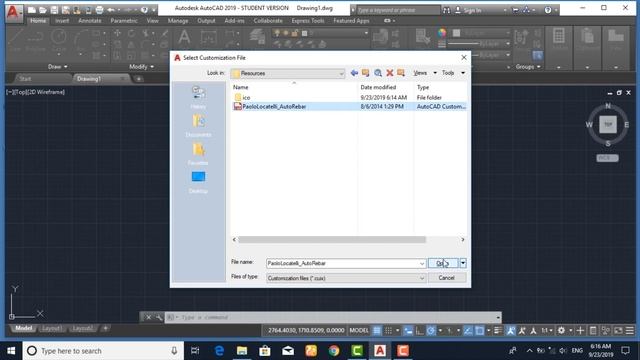Toggle annotation monitor plus icon
This screenshot has height=360, width=640.
pos(580,330)
